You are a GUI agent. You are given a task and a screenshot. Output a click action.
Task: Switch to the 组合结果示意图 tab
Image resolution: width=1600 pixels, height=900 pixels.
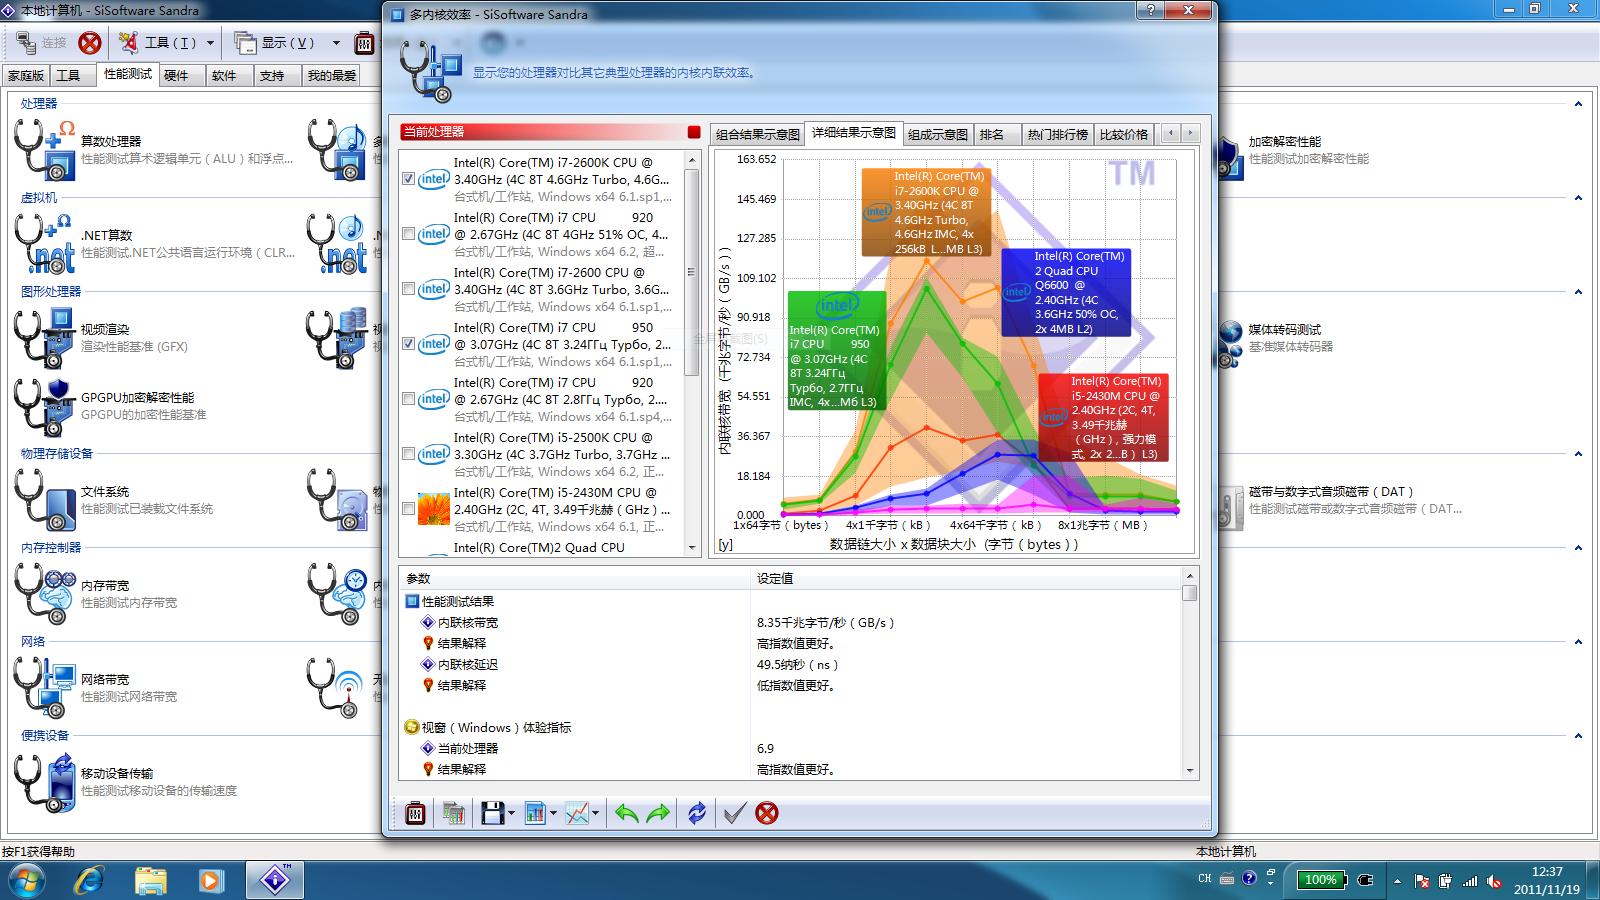pos(757,134)
